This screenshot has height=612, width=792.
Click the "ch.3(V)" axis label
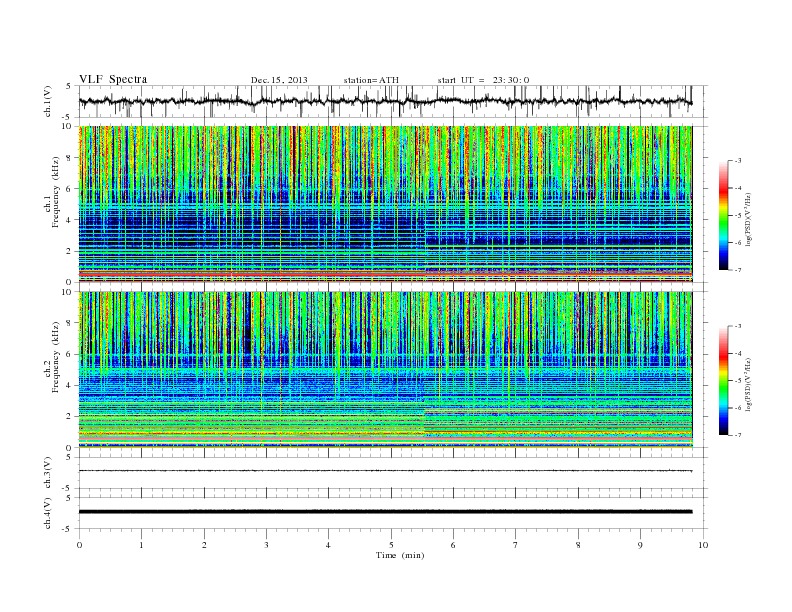(47, 473)
